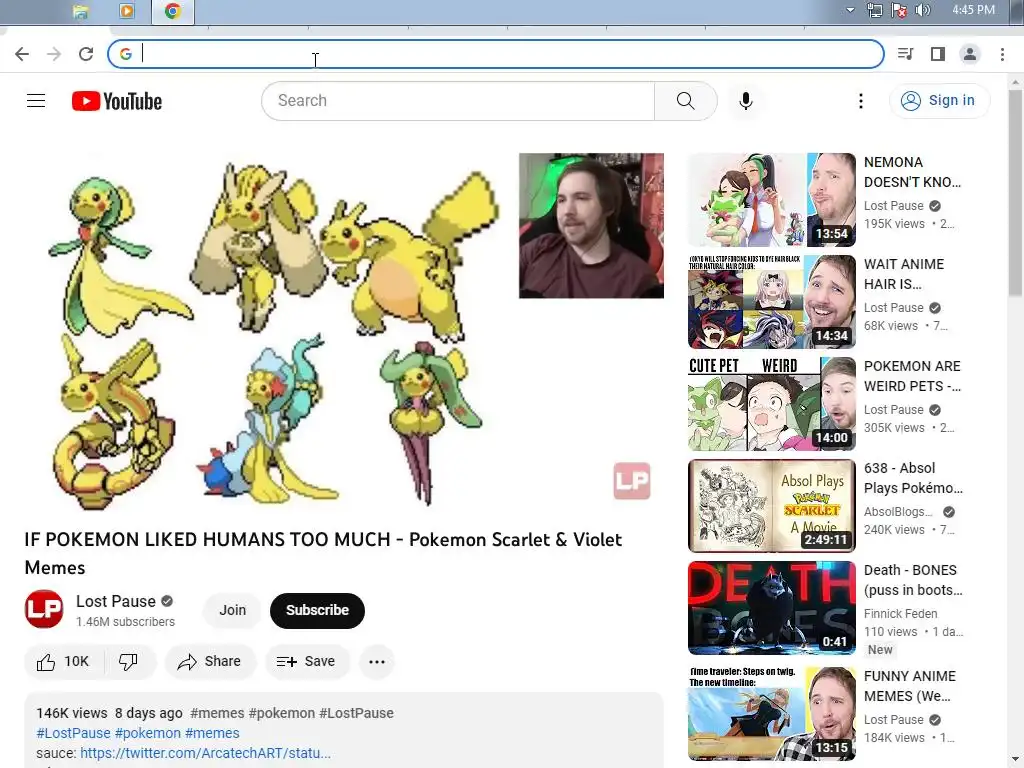Like the video with thumbs up 10K

pos(63,662)
